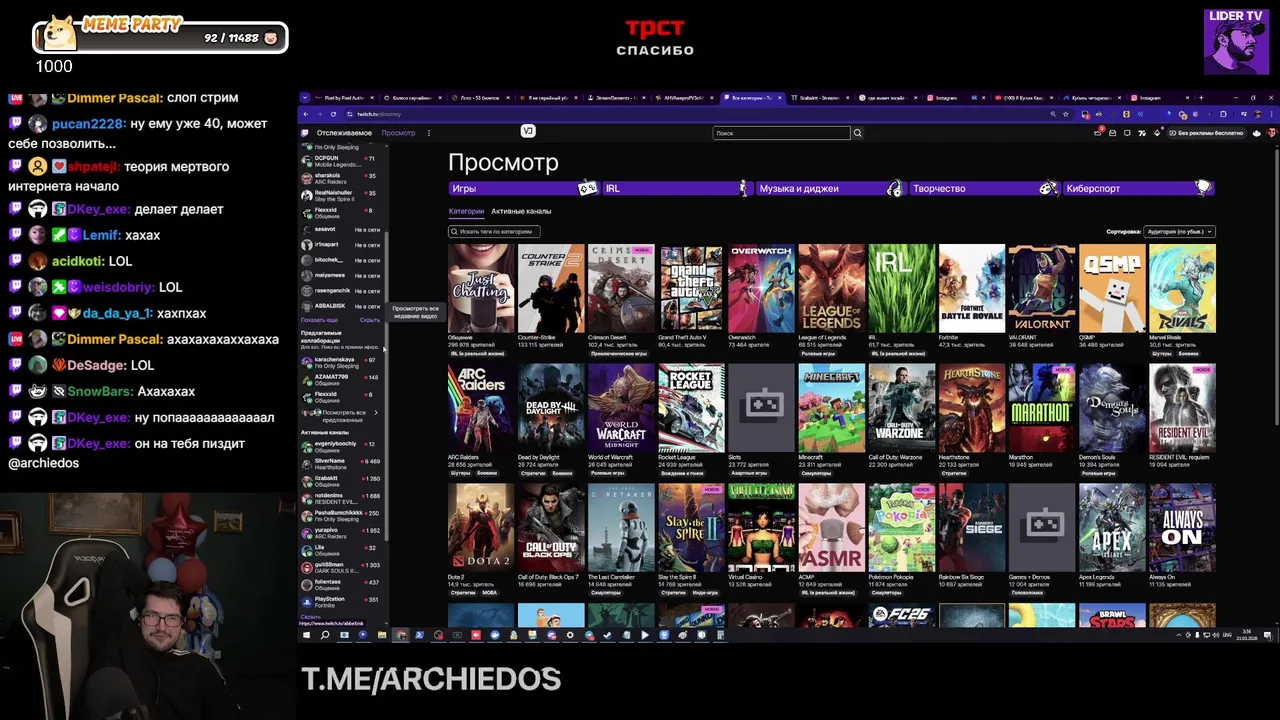Open the user avatar menu
The width and height of the screenshot is (1280, 720).
pyautogui.click(x=1271, y=133)
